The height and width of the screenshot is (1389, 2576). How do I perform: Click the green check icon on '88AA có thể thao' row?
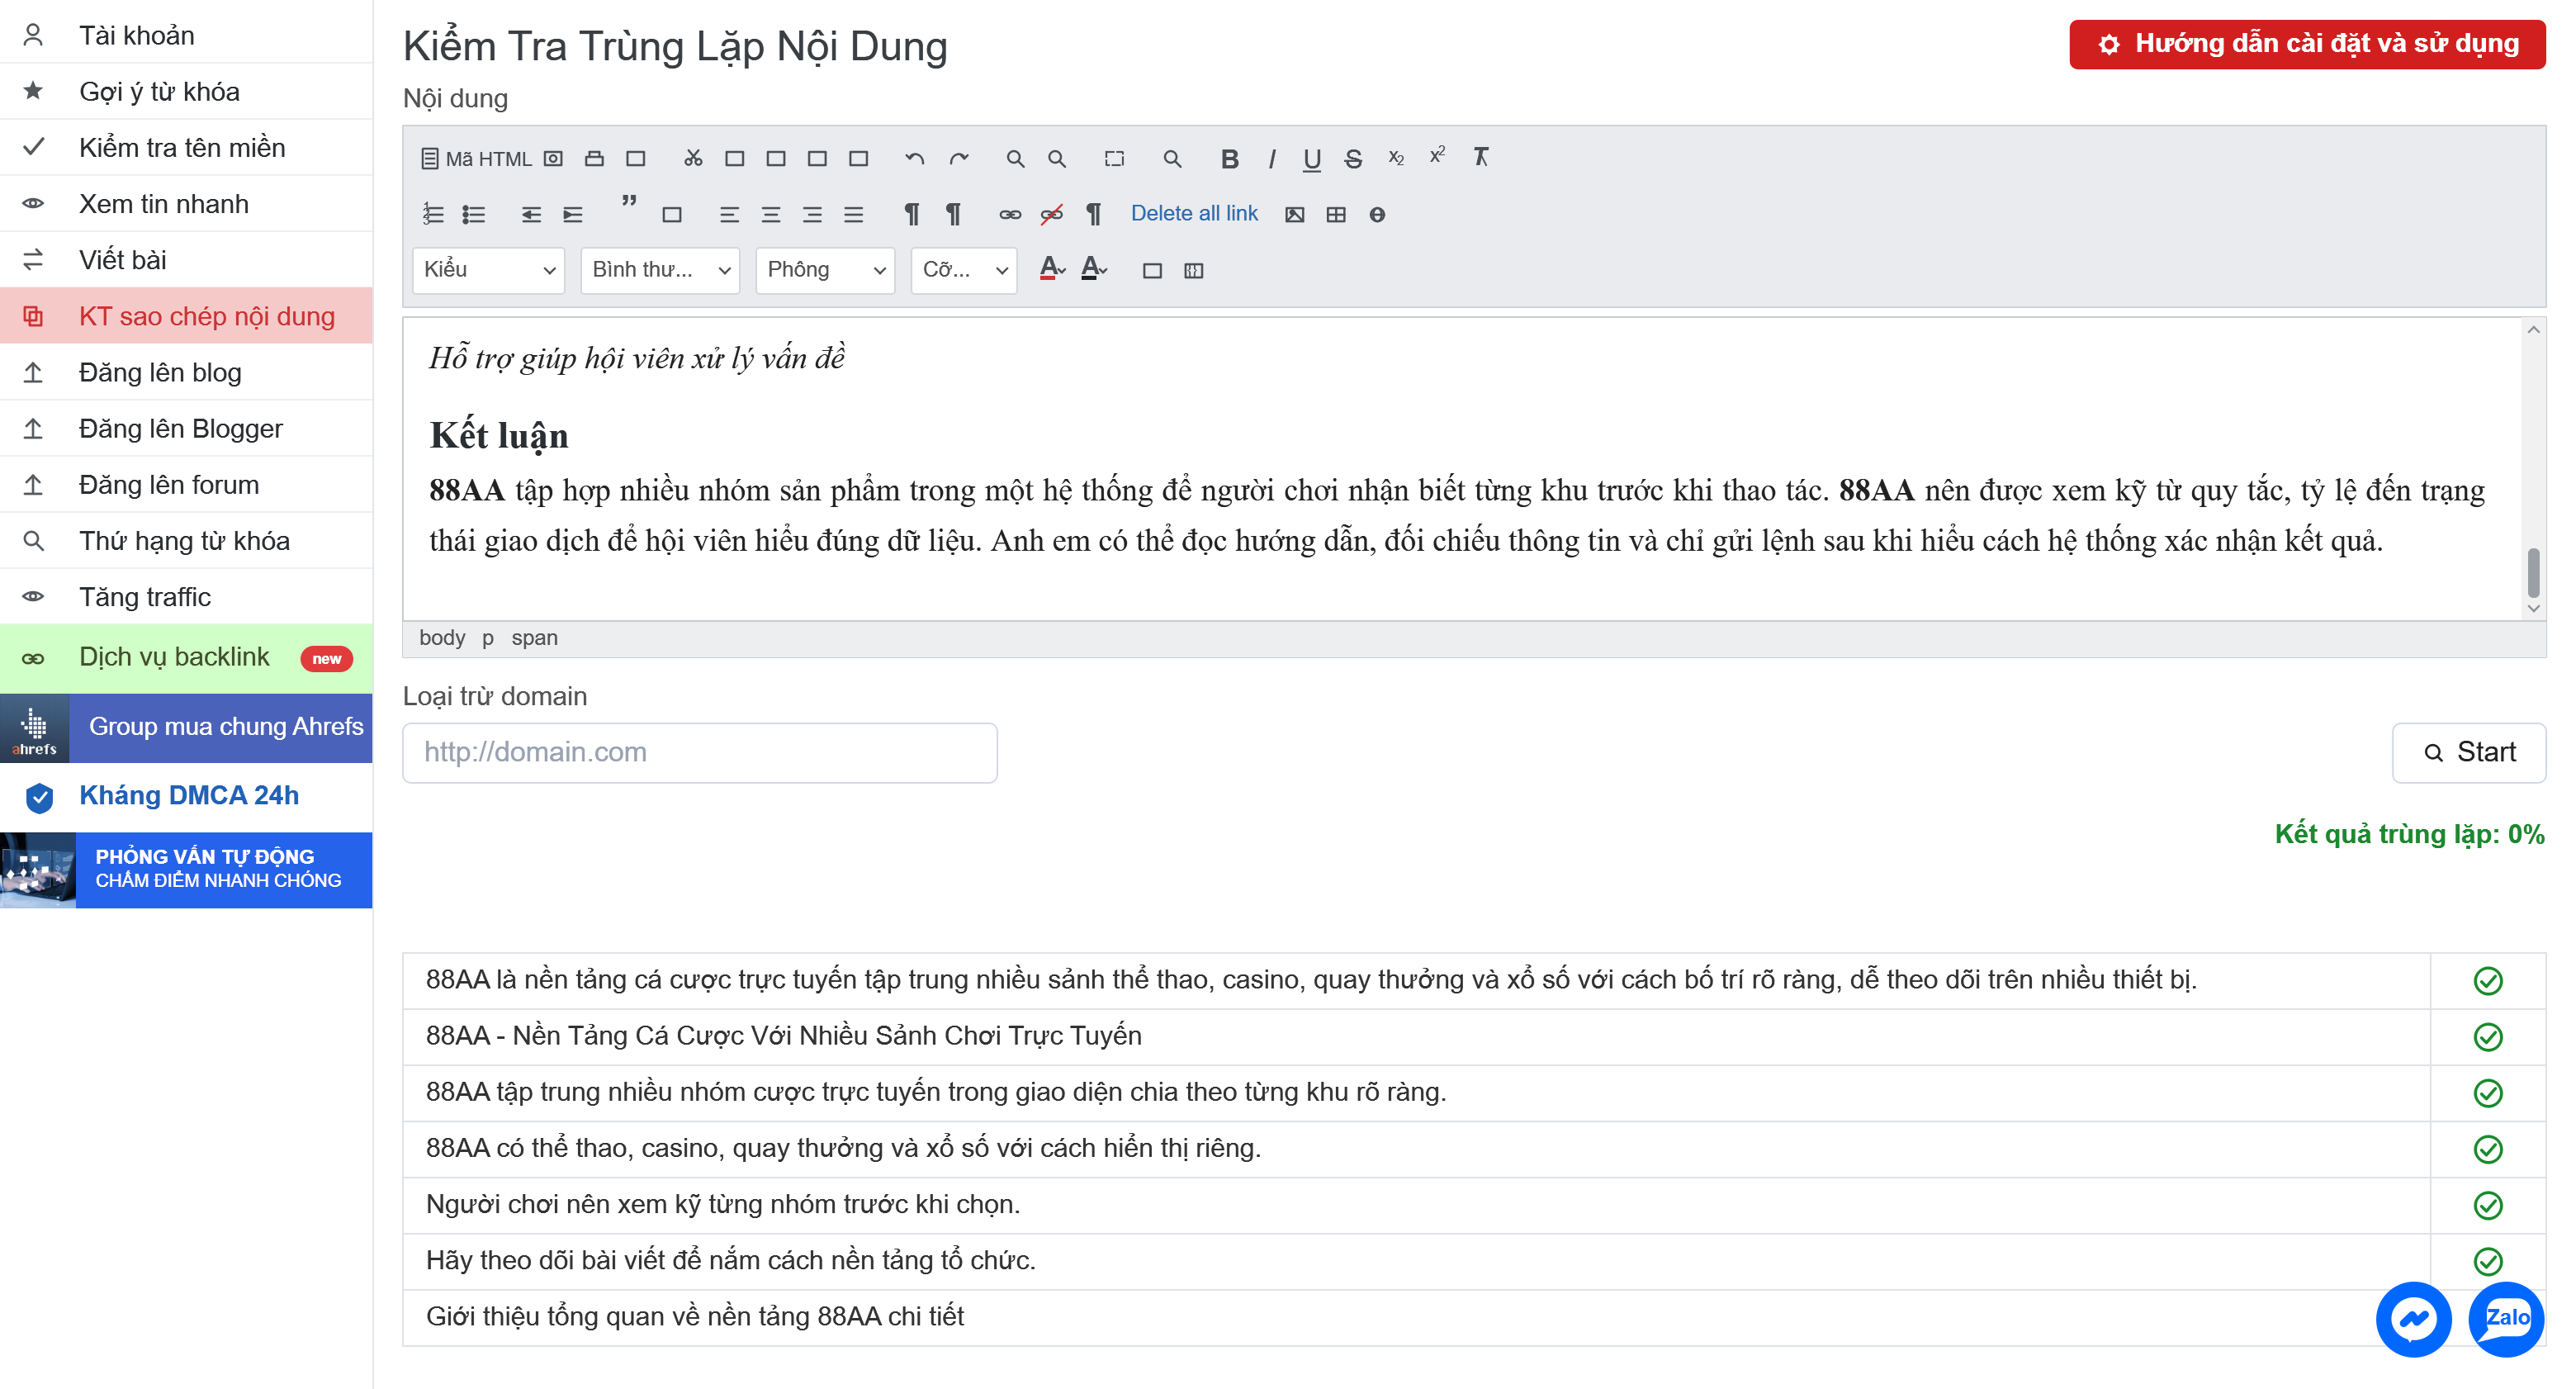click(2488, 1149)
